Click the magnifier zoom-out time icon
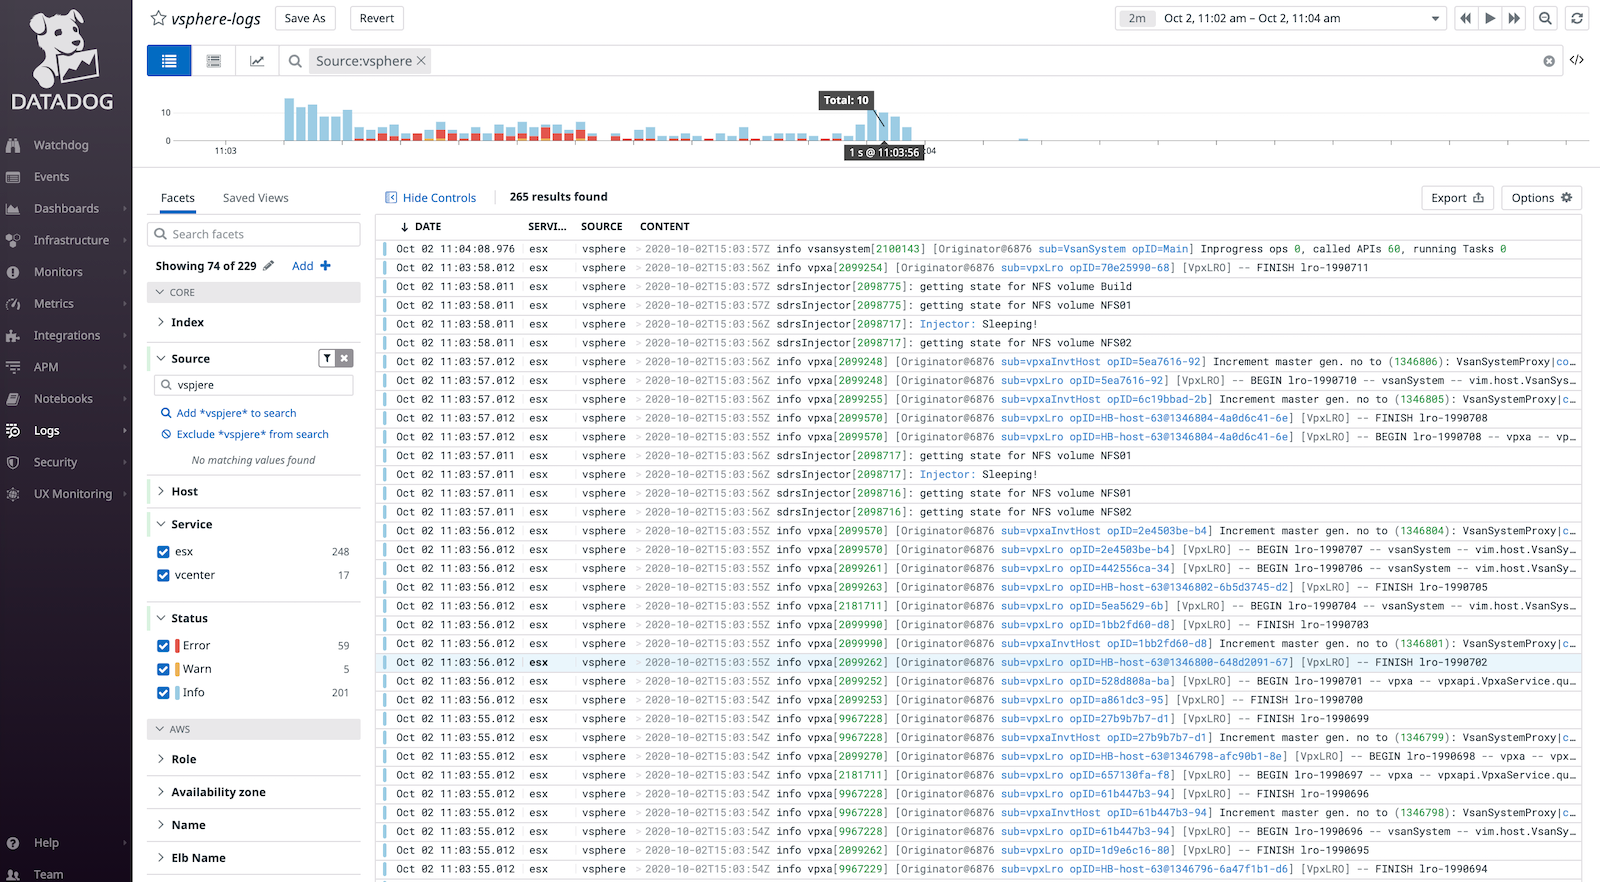Screen dimensions: 1600x882 [1545, 18]
